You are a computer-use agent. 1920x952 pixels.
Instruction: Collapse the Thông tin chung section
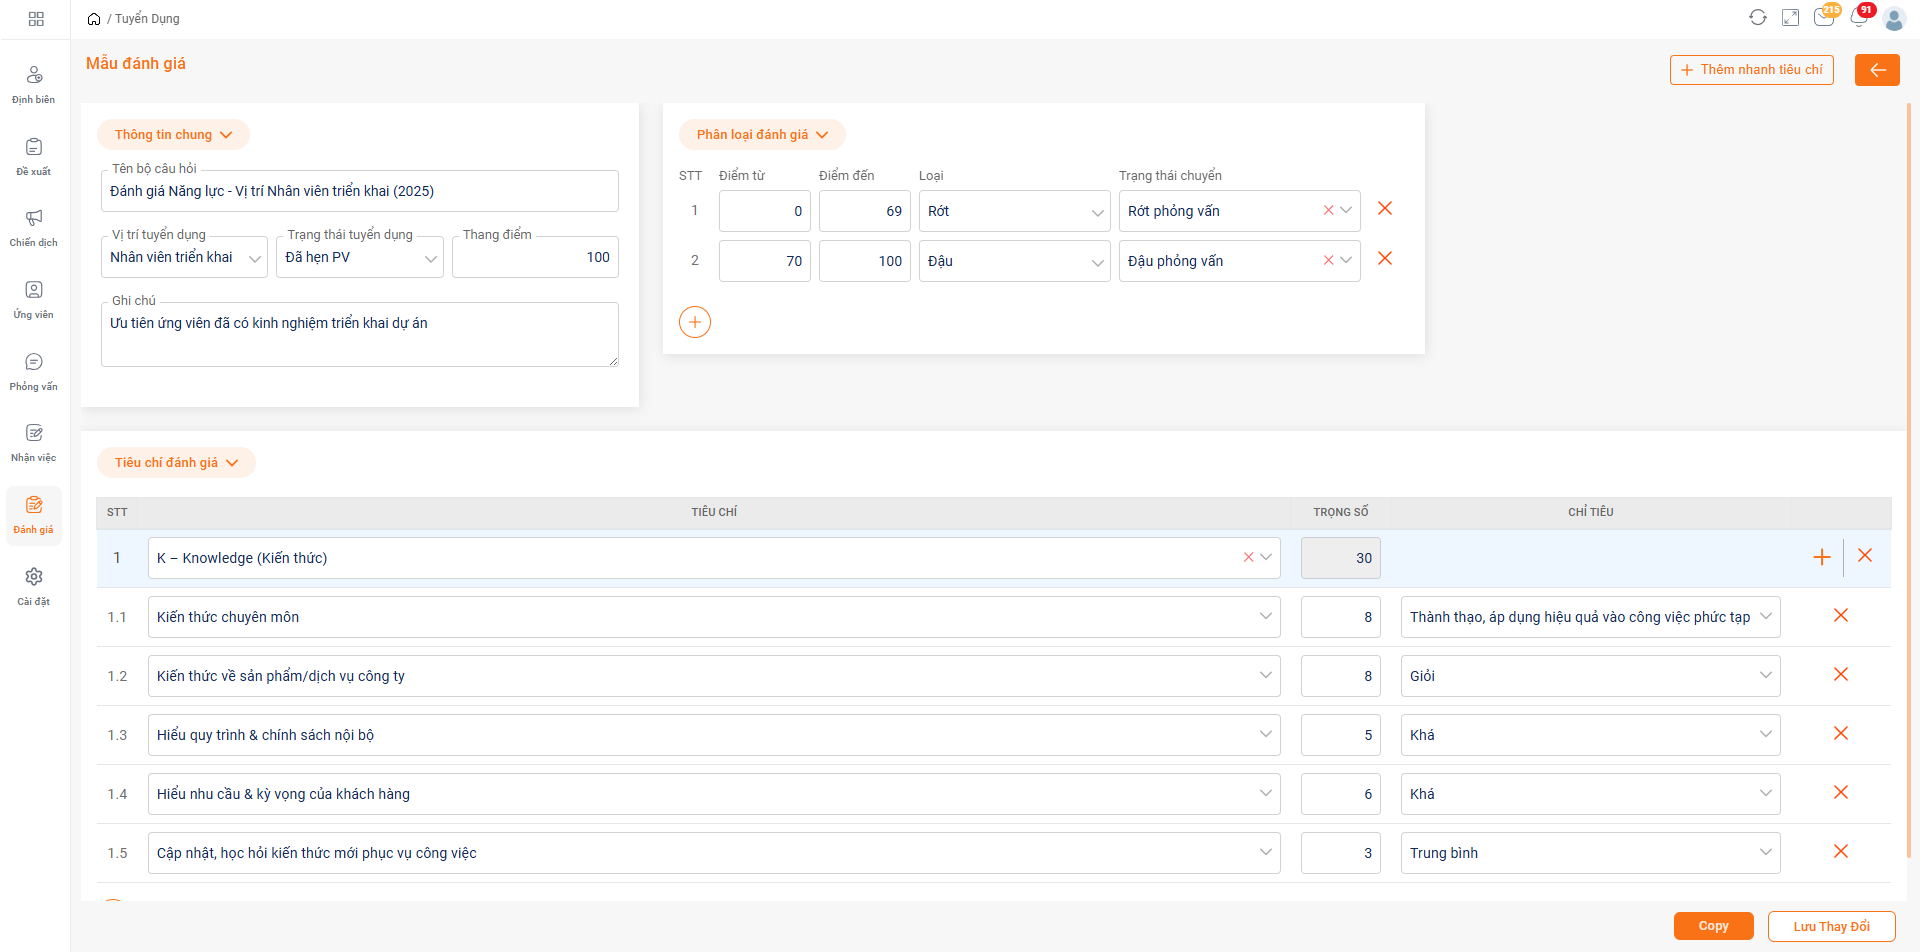coord(173,135)
